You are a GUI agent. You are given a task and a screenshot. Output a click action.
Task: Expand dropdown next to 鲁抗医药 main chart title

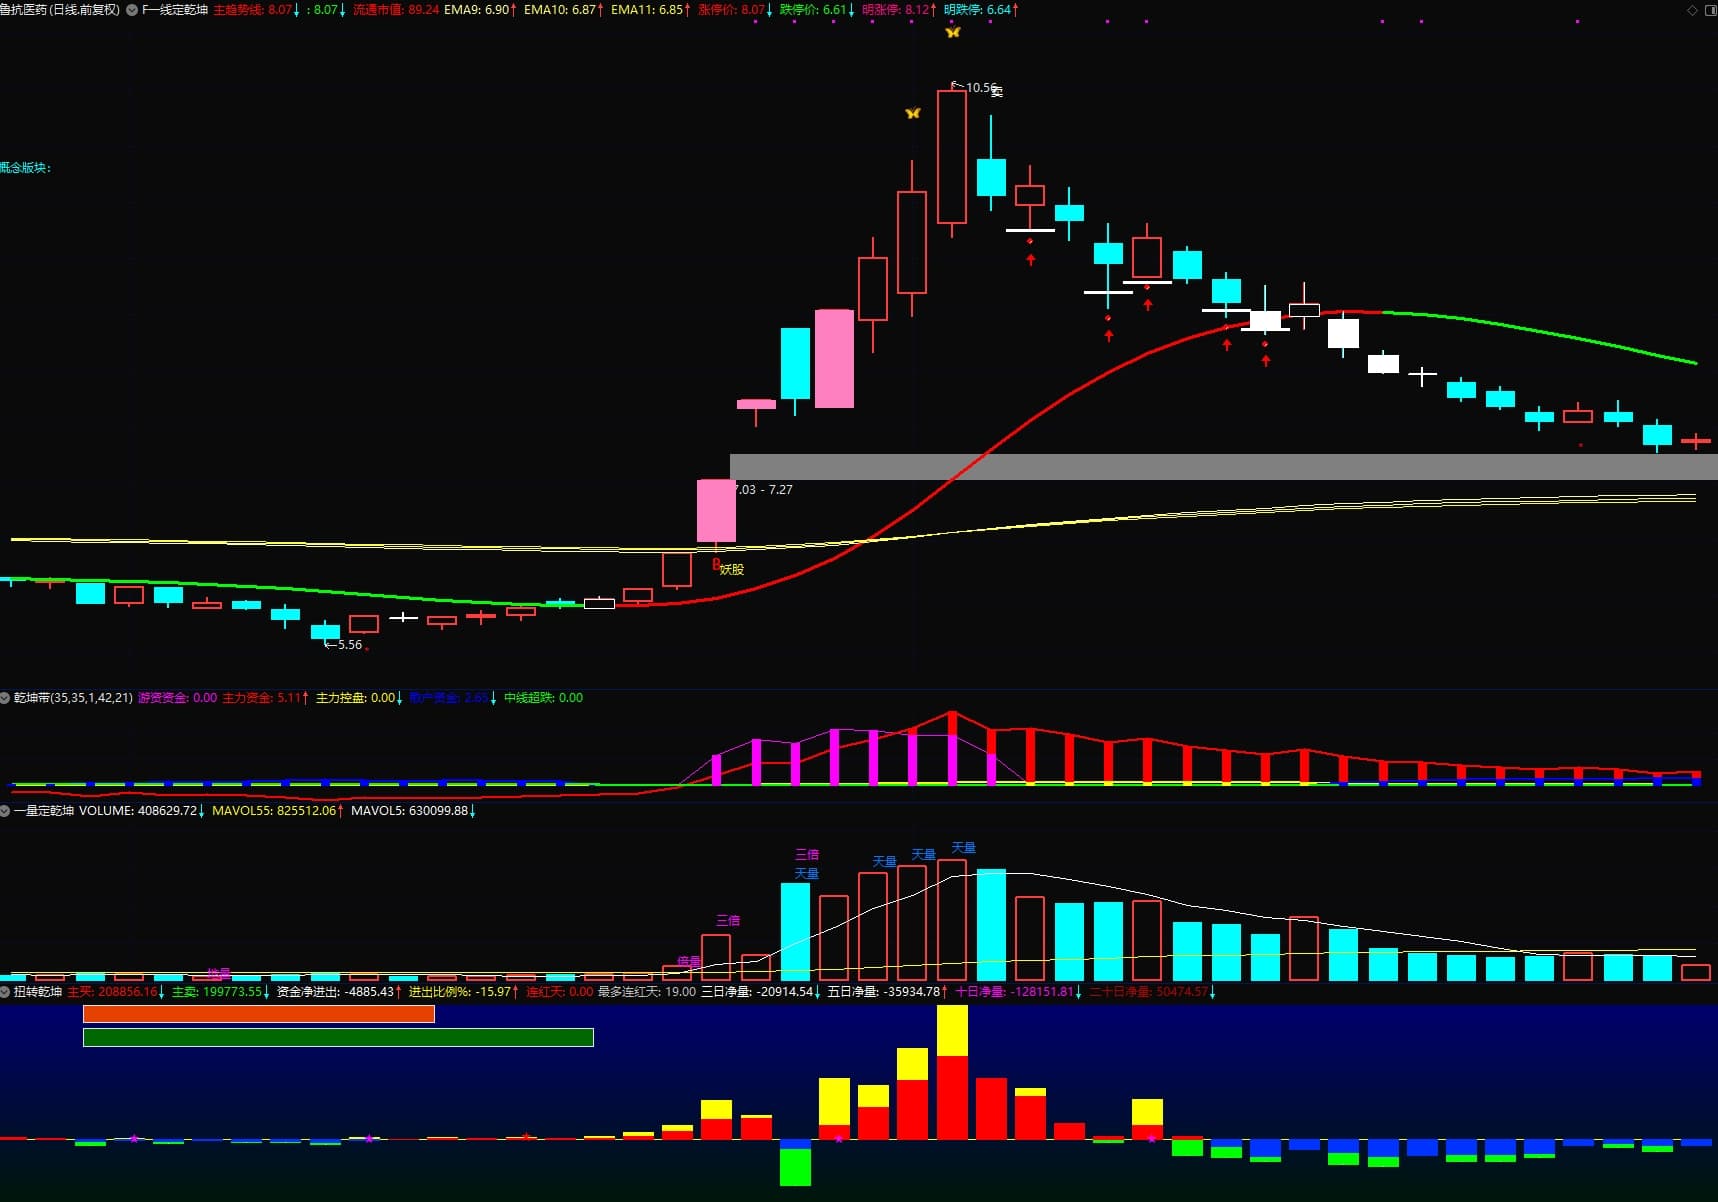(x=132, y=10)
